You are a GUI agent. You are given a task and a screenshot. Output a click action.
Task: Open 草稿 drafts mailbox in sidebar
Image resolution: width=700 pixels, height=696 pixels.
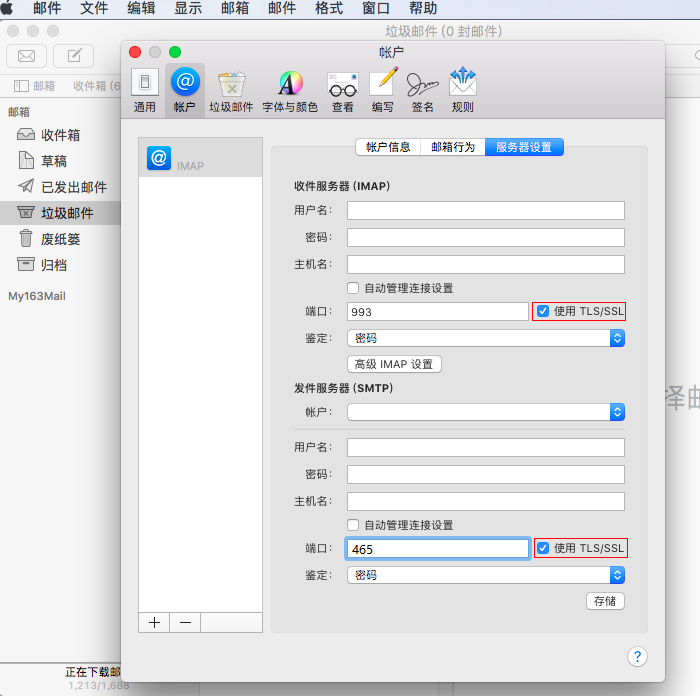[60, 161]
